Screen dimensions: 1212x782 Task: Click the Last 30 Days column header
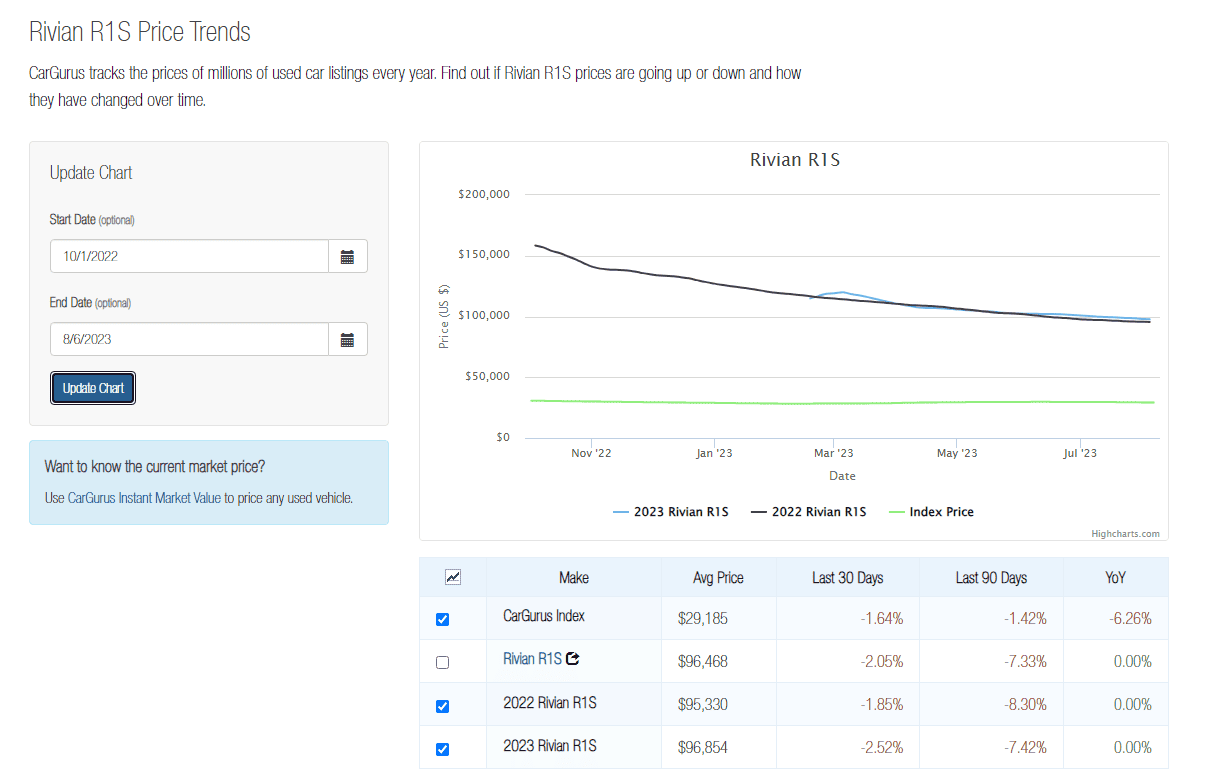[848, 577]
